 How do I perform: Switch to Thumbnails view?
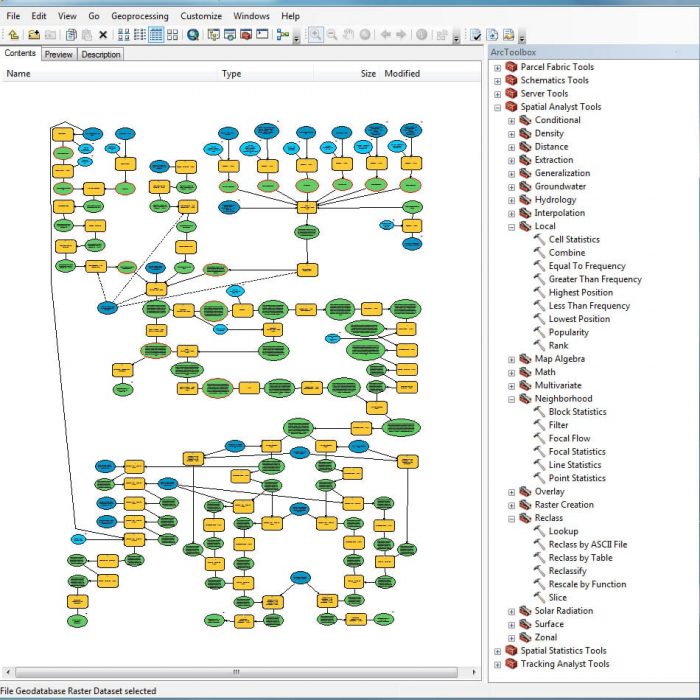(x=172, y=34)
